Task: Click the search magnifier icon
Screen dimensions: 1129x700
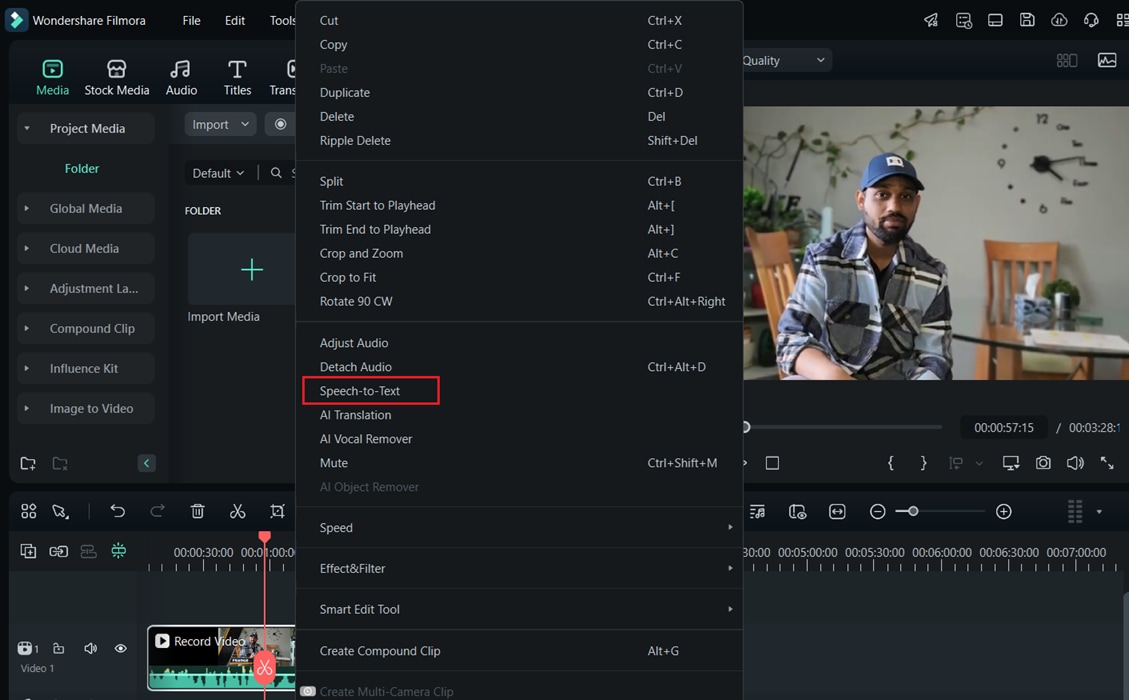Action: [x=276, y=173]
